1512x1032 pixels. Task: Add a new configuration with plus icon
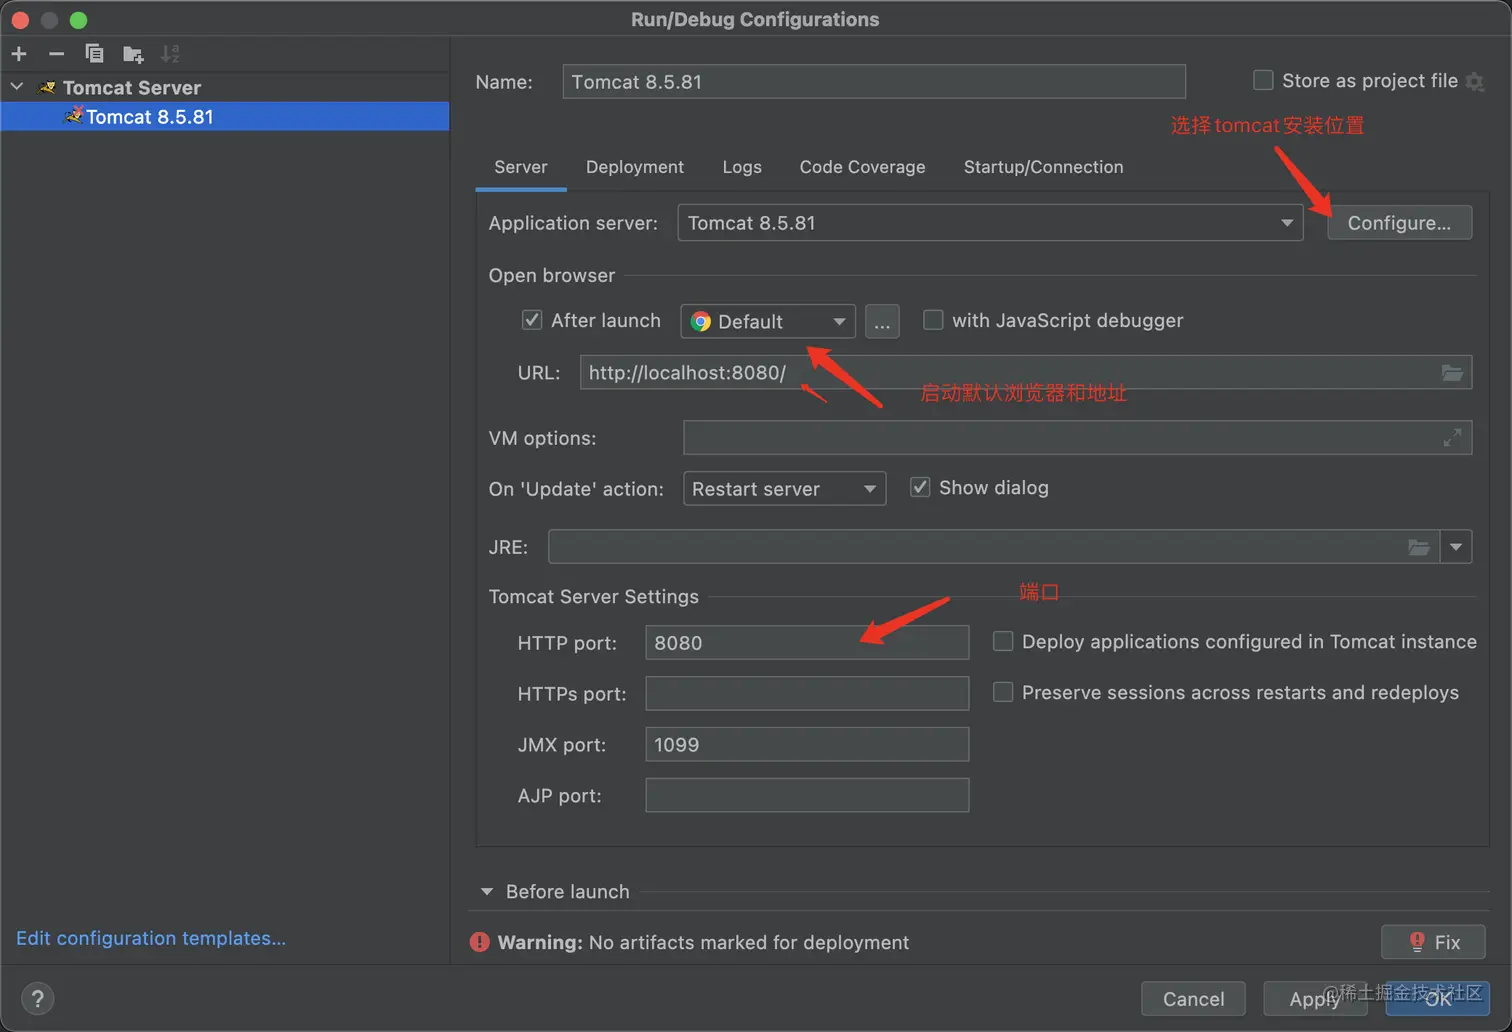(x=19, y=53)
